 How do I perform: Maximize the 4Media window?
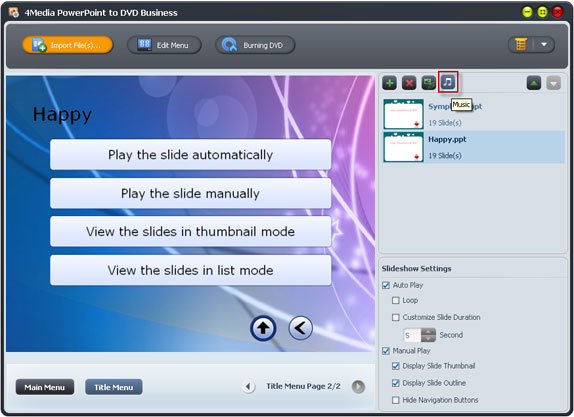click(x=542, y=12)
